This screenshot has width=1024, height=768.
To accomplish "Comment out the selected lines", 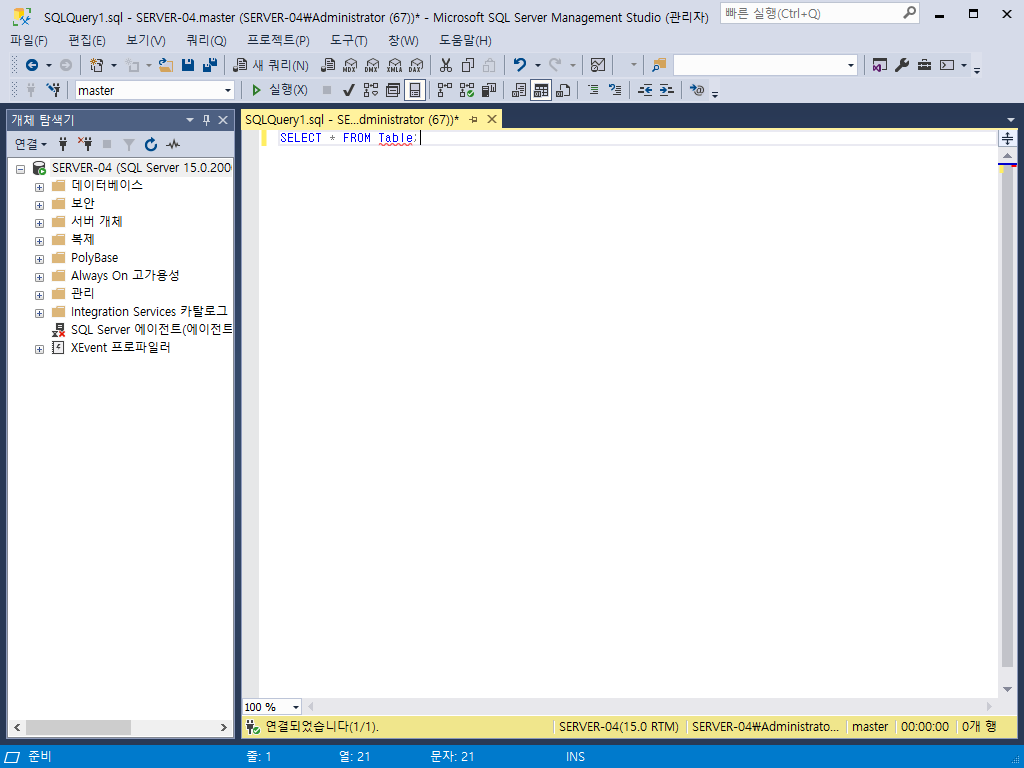I will click(x=593, y=90).
